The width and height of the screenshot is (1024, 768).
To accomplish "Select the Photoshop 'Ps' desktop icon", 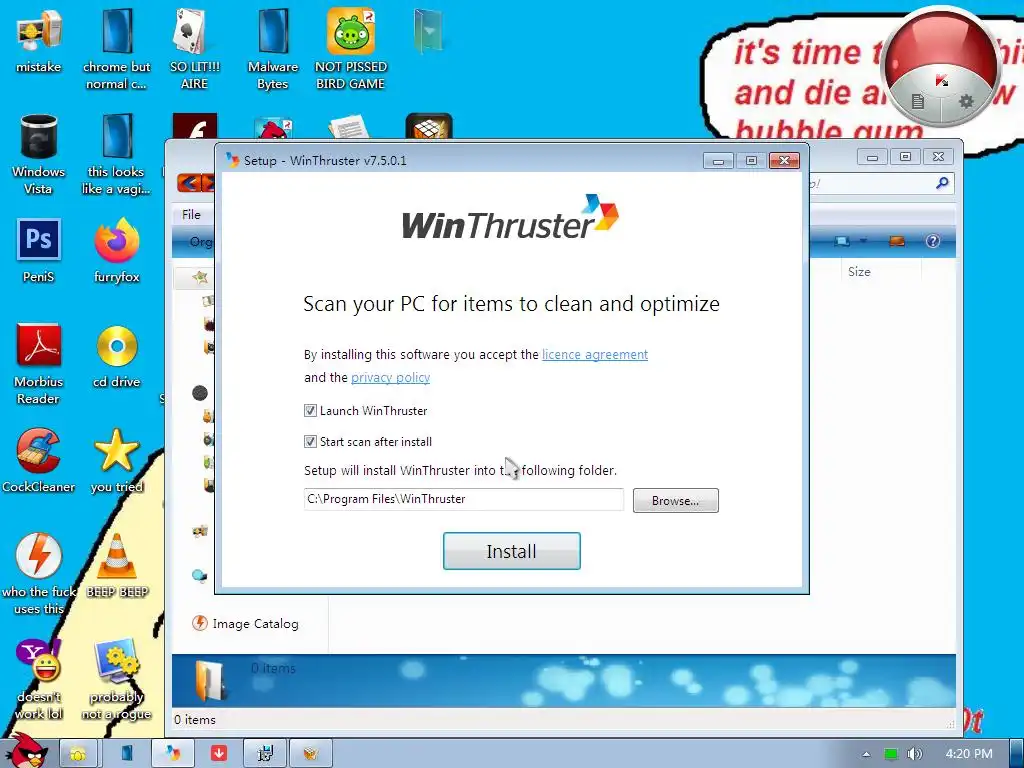I will 39,251.
